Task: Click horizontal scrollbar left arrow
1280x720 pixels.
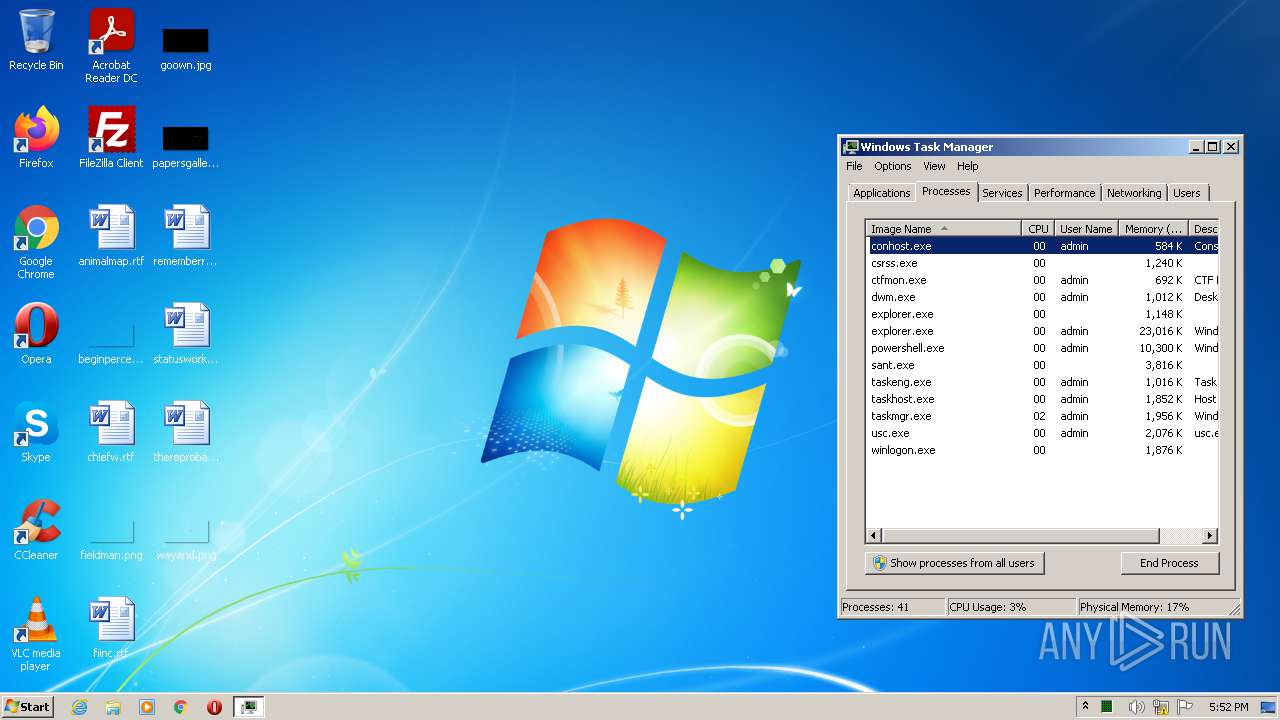Action: click(874, 536)
